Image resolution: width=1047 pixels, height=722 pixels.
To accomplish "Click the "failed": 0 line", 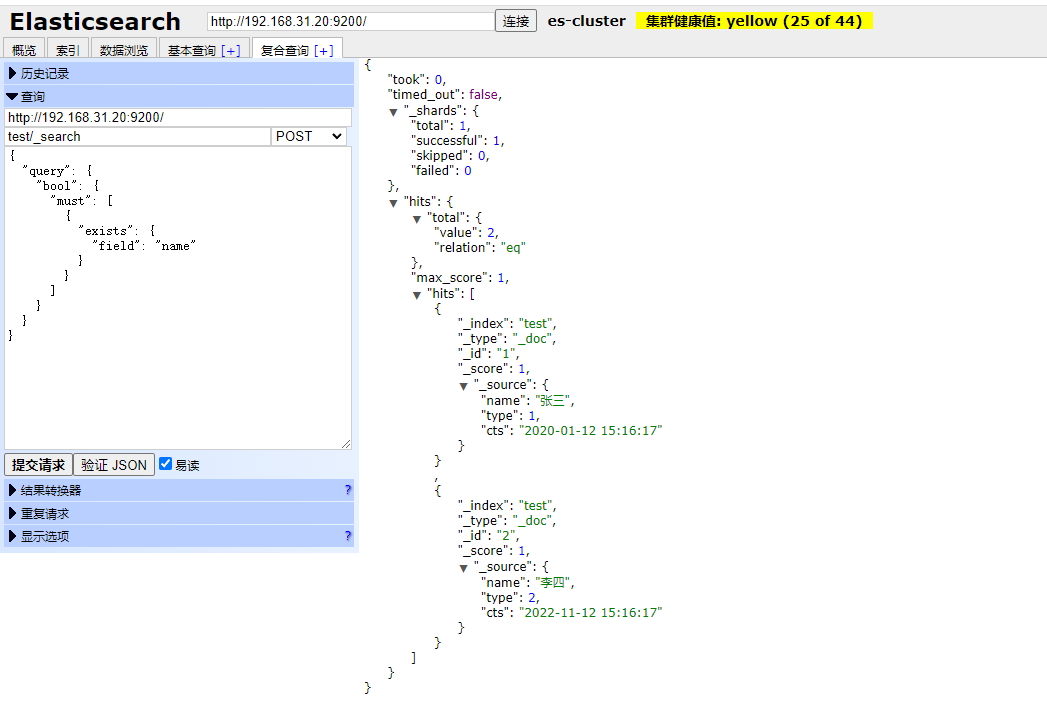I will pos(441,170).
